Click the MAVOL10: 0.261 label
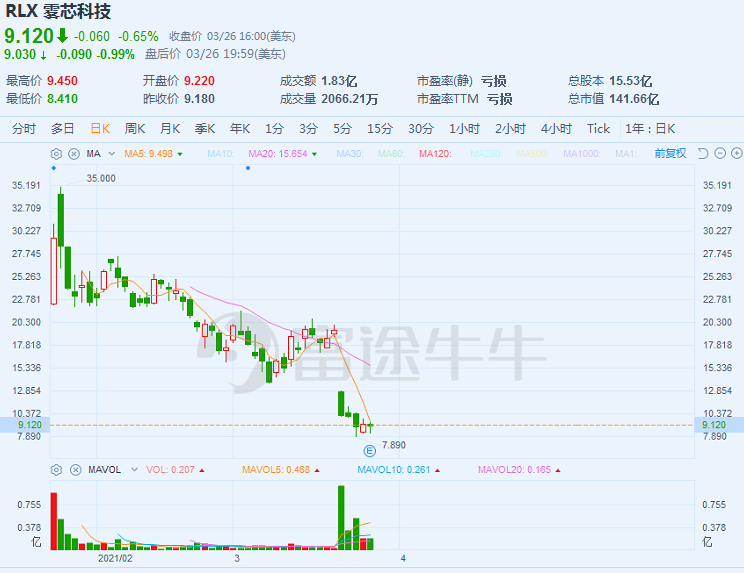The image size is (744, 573). tap(394, 470)
